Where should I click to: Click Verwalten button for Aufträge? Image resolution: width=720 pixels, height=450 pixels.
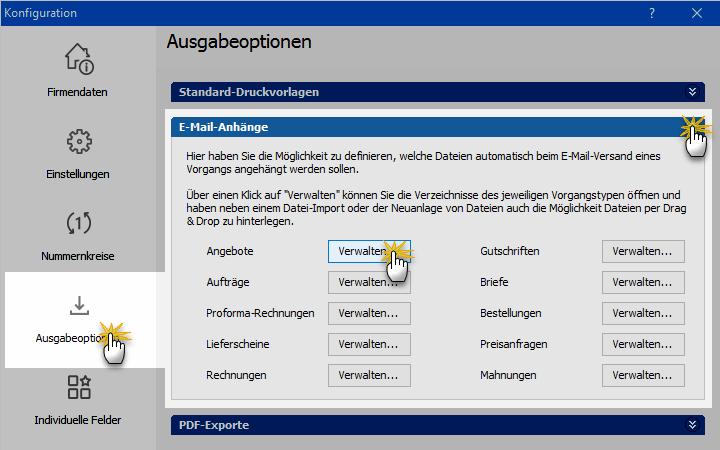coord(368,282)
